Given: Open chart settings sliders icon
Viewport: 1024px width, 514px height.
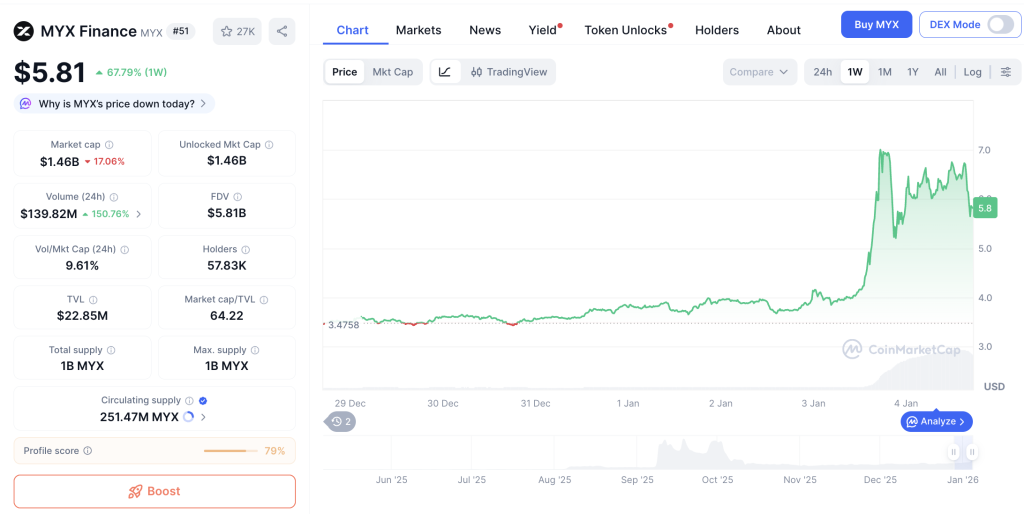Looking at the screenshot, I should (x=1006, y=72).
